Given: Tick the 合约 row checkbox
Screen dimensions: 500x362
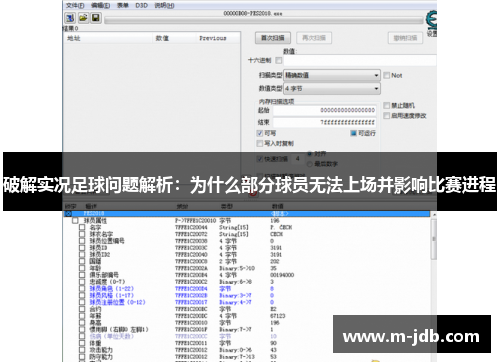Looking at the screenshot, I should tap(82, 309).
